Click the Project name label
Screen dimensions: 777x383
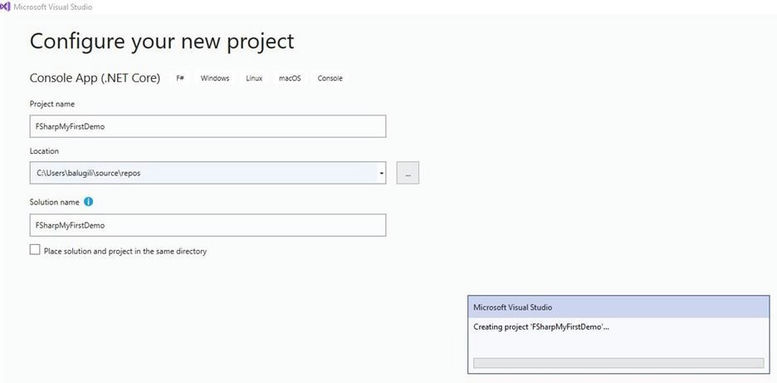52,104
